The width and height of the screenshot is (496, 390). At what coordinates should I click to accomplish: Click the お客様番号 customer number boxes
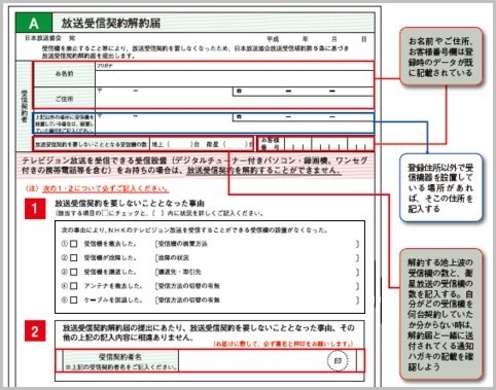tap(328, 144)
